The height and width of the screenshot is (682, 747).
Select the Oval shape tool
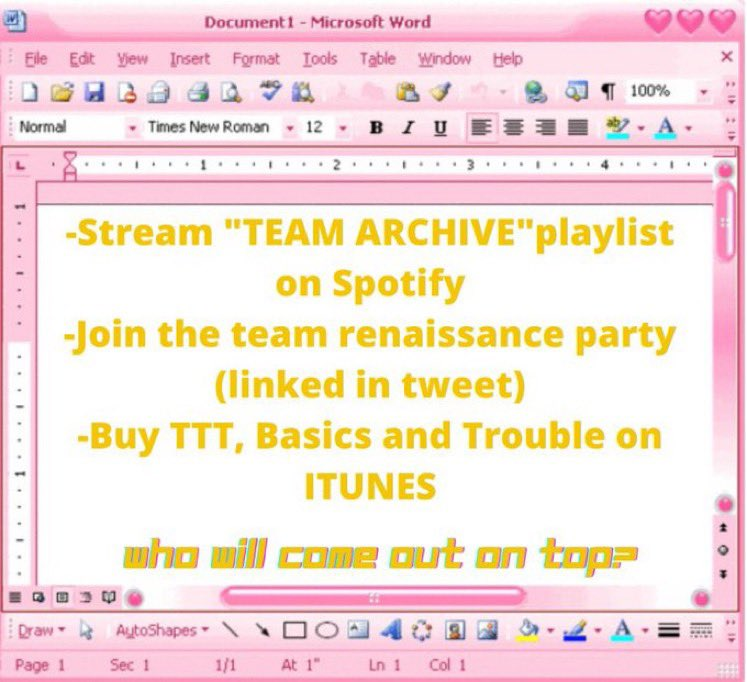point(327,631)
